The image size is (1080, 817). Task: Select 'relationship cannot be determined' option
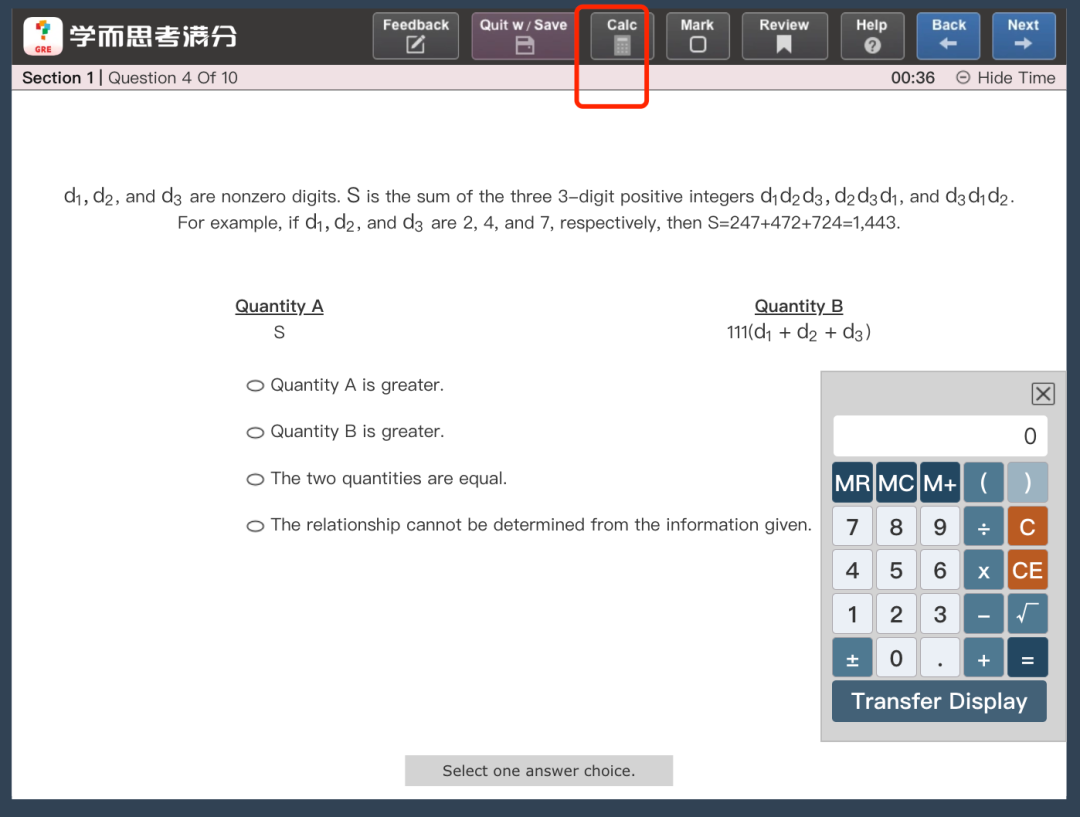click(256, 526)
